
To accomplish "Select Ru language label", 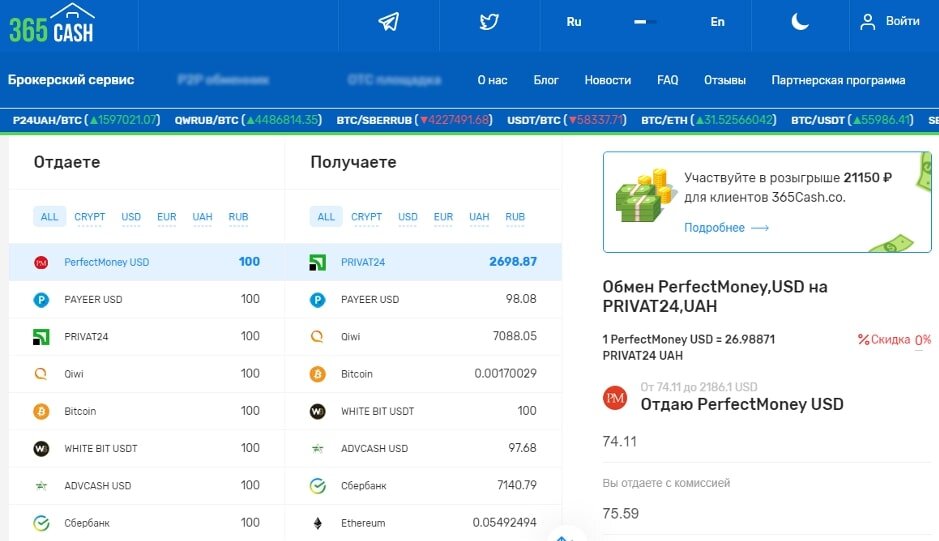I will click(x=574, y=22).
